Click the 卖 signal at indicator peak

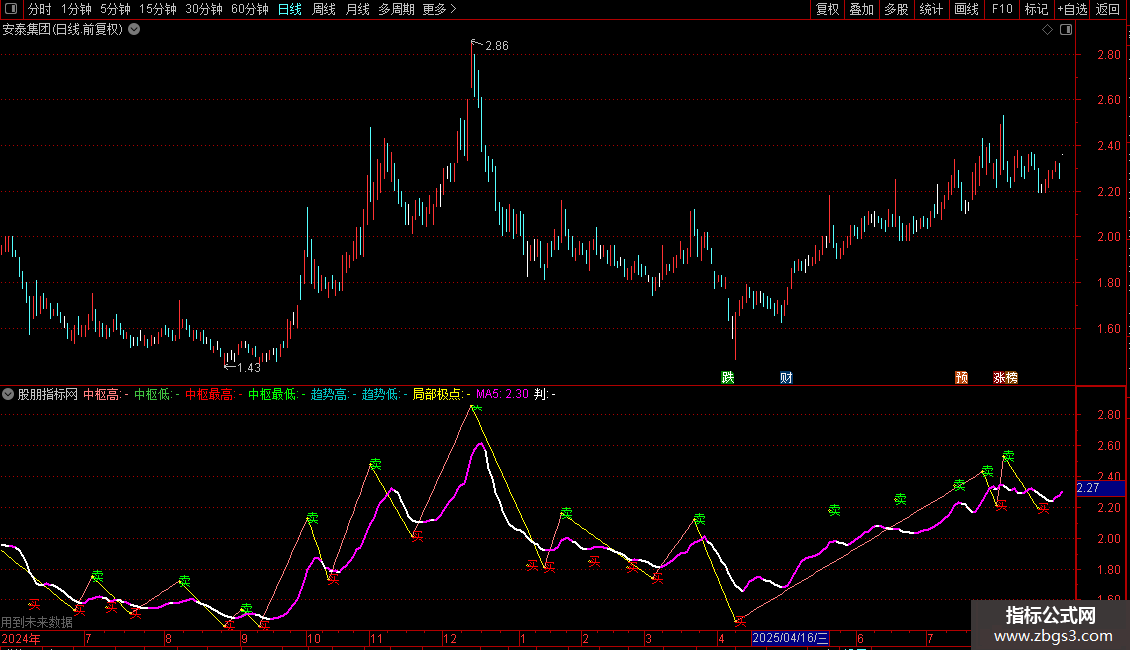click(475, 408)
